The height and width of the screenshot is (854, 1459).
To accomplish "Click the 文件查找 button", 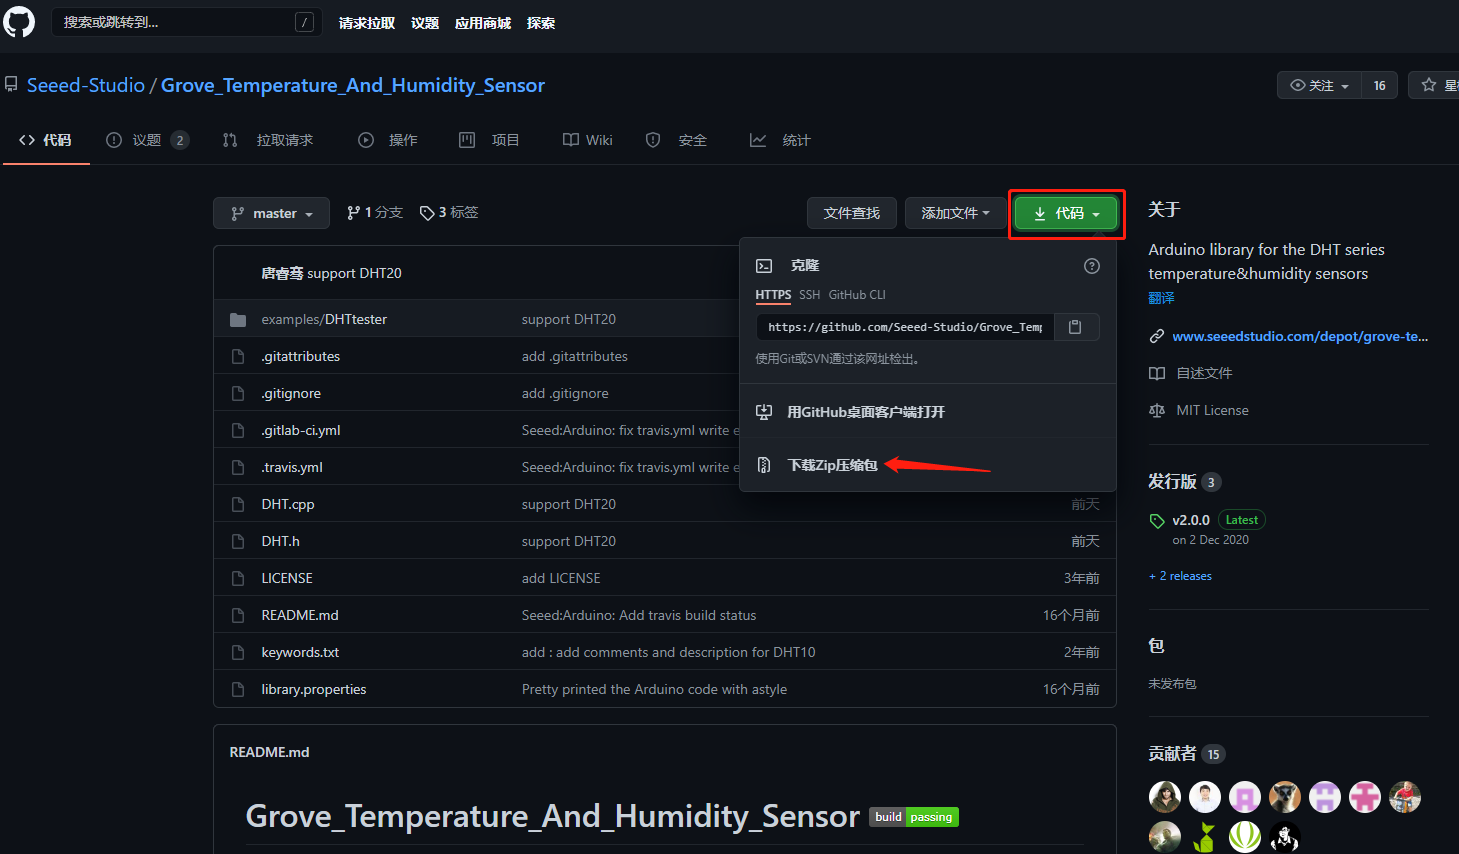I will (x=852, y=213).
